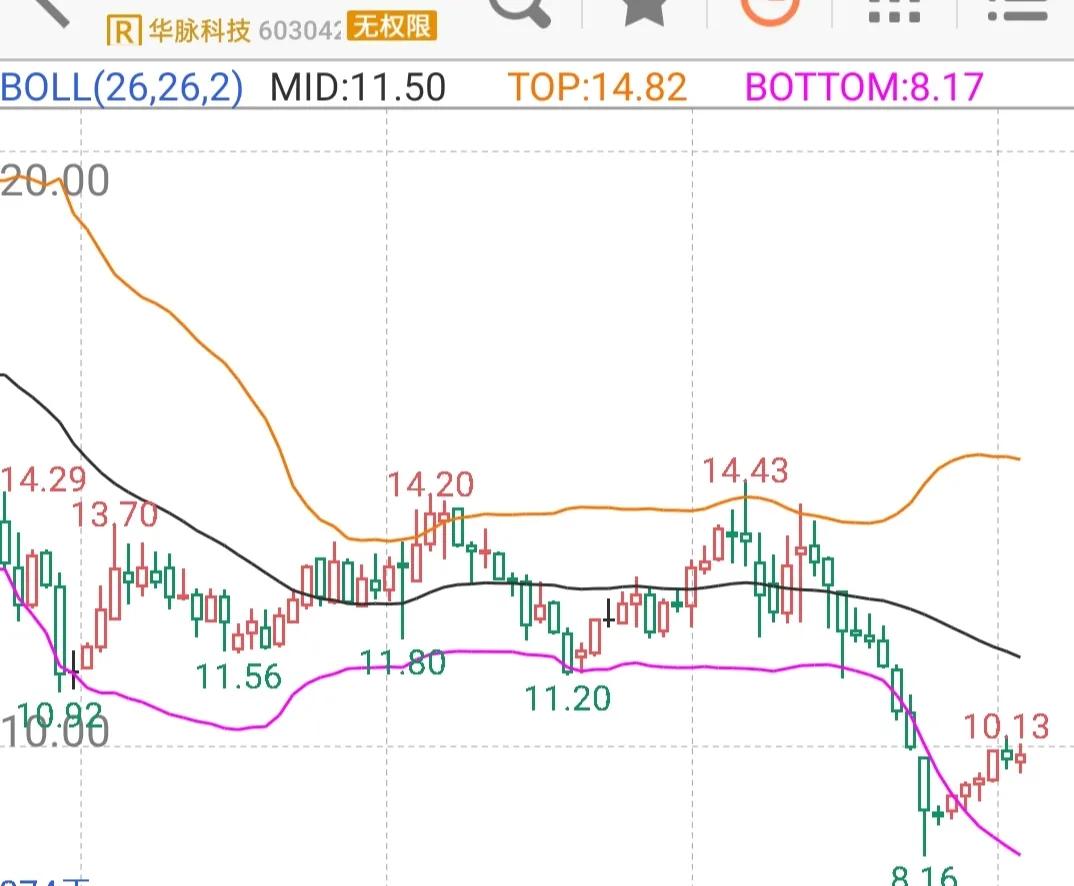The height and width of the screenshot is (886, 1074).
Task: Tap the 14.20 peak label
Action: (431, 485)
